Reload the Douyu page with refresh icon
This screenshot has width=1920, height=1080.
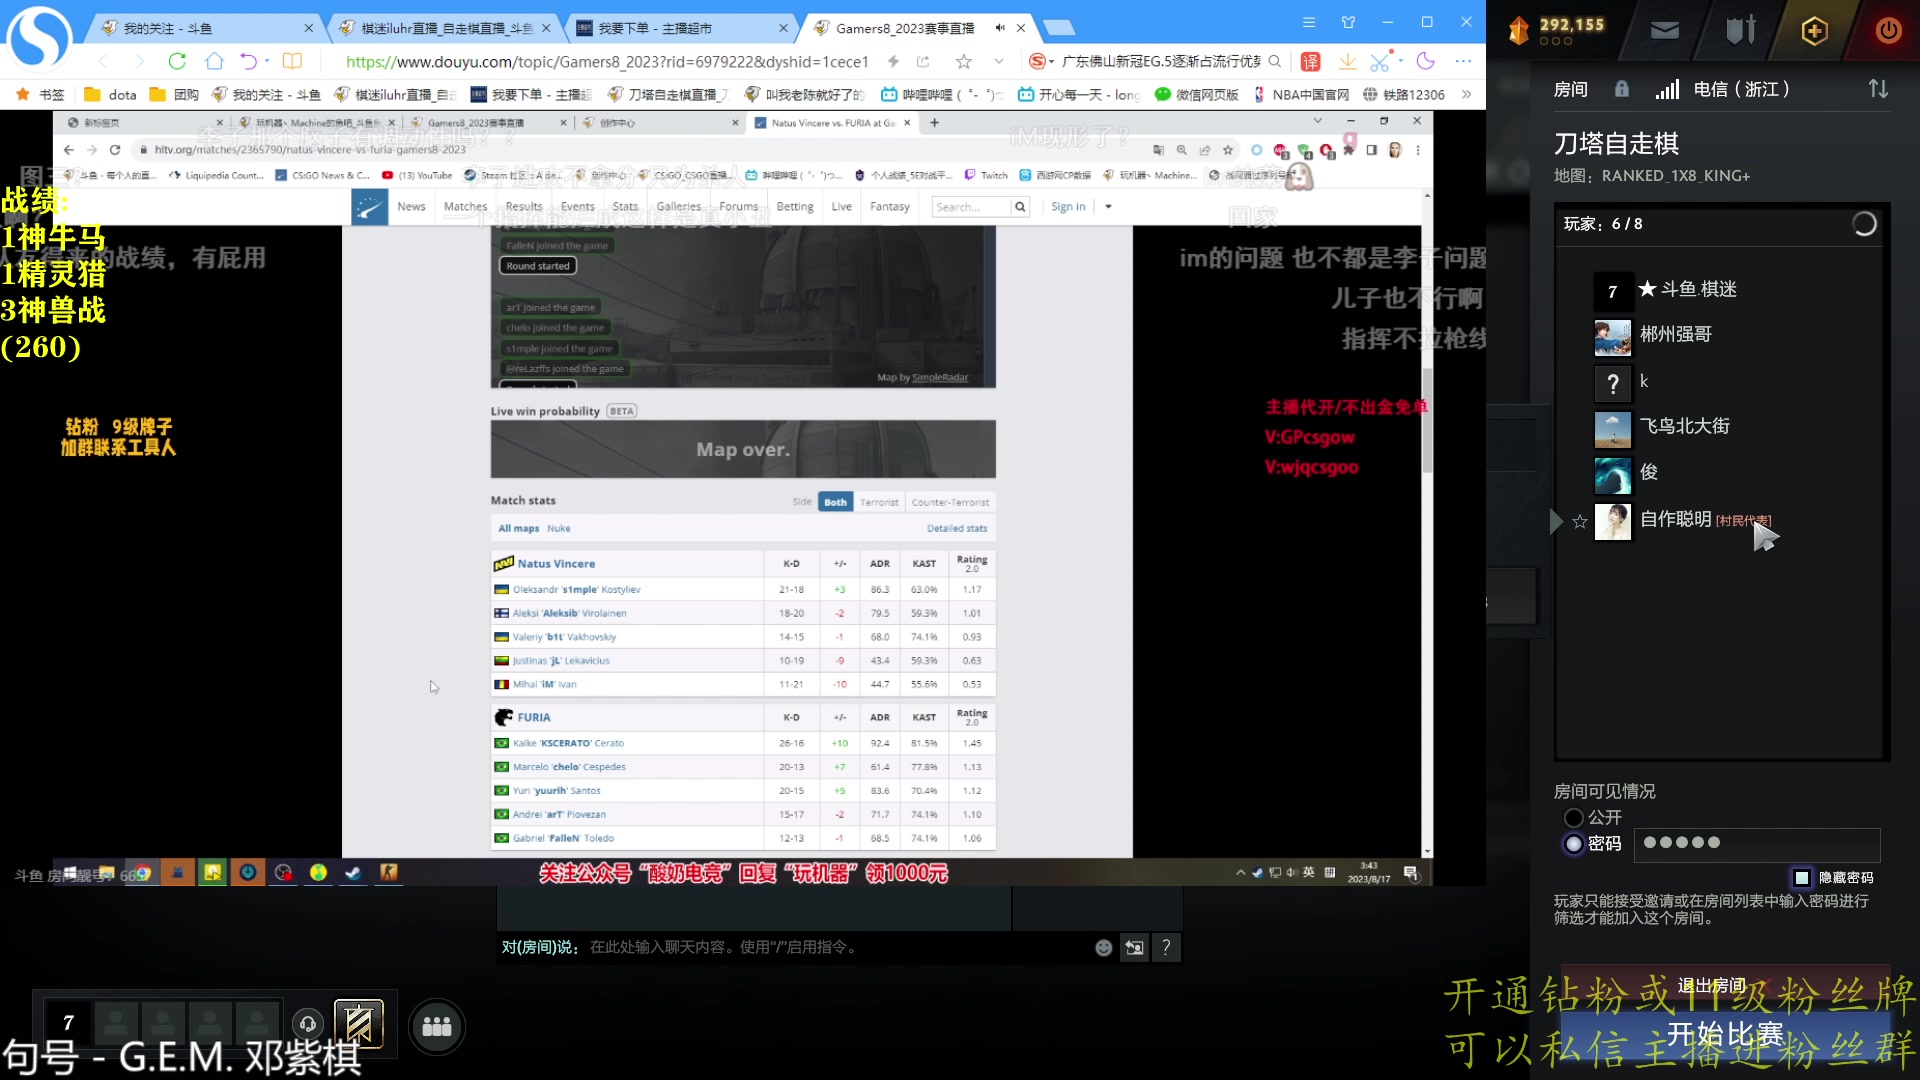pyautogui.click(x=177, y=61)
